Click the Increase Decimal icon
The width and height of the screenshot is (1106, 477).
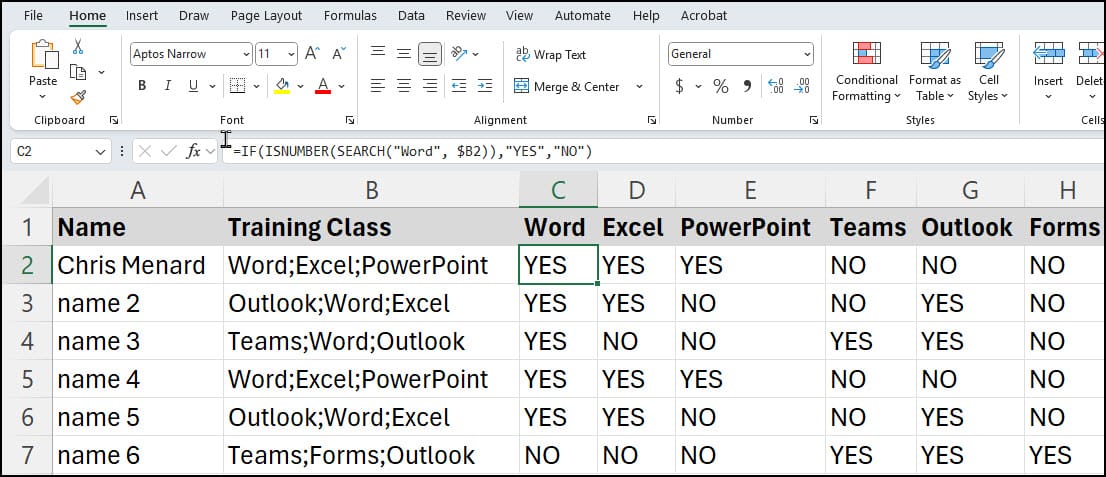[775, 86]
